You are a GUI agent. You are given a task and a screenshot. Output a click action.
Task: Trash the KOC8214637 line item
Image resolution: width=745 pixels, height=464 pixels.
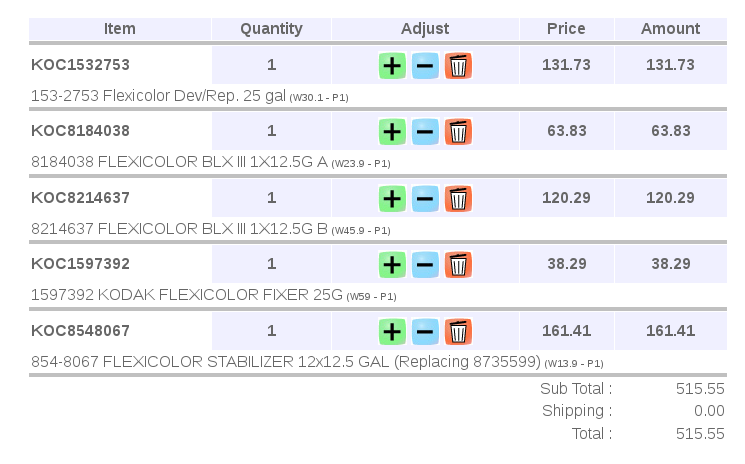[x=458, y=199]
